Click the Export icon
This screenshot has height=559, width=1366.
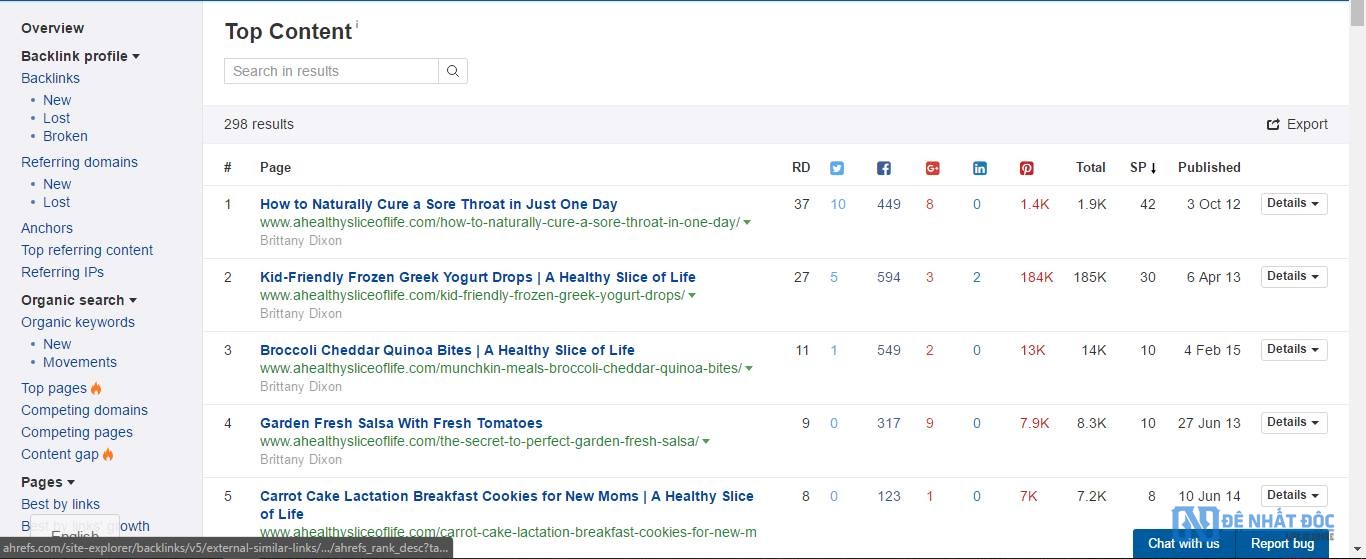click(x=1273, y=125)
